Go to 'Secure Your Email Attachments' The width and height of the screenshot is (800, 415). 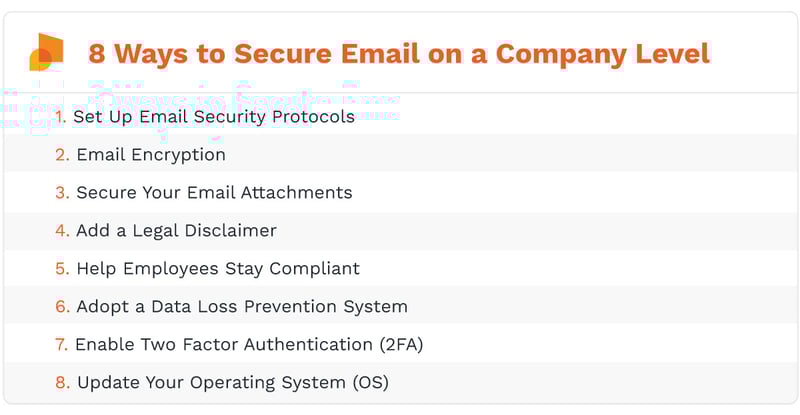pos(214,192)
